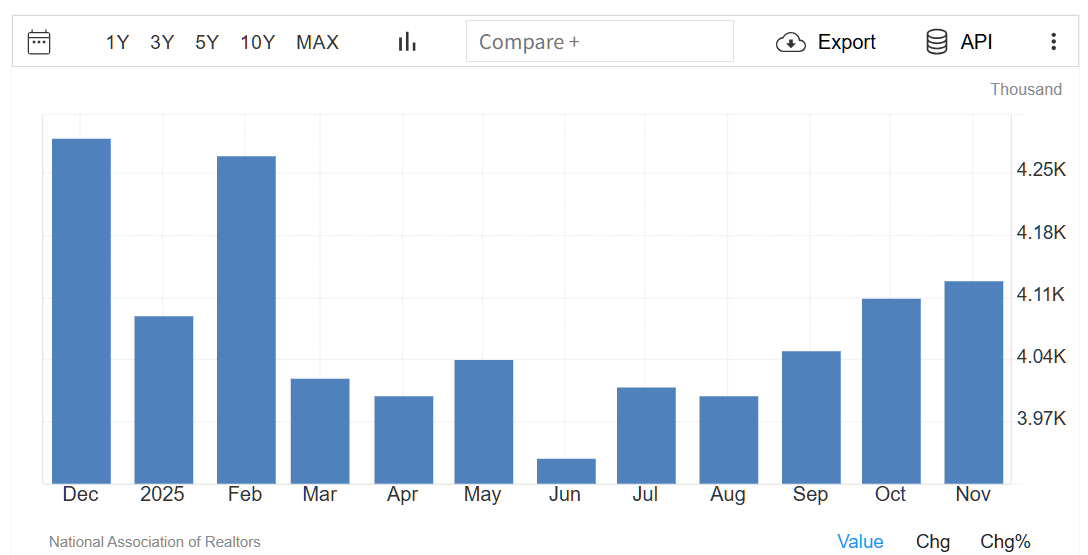This screenshot has height=555, width=1088.
Task: Click the National Association of Realtors source
Action: click(154, 542)
